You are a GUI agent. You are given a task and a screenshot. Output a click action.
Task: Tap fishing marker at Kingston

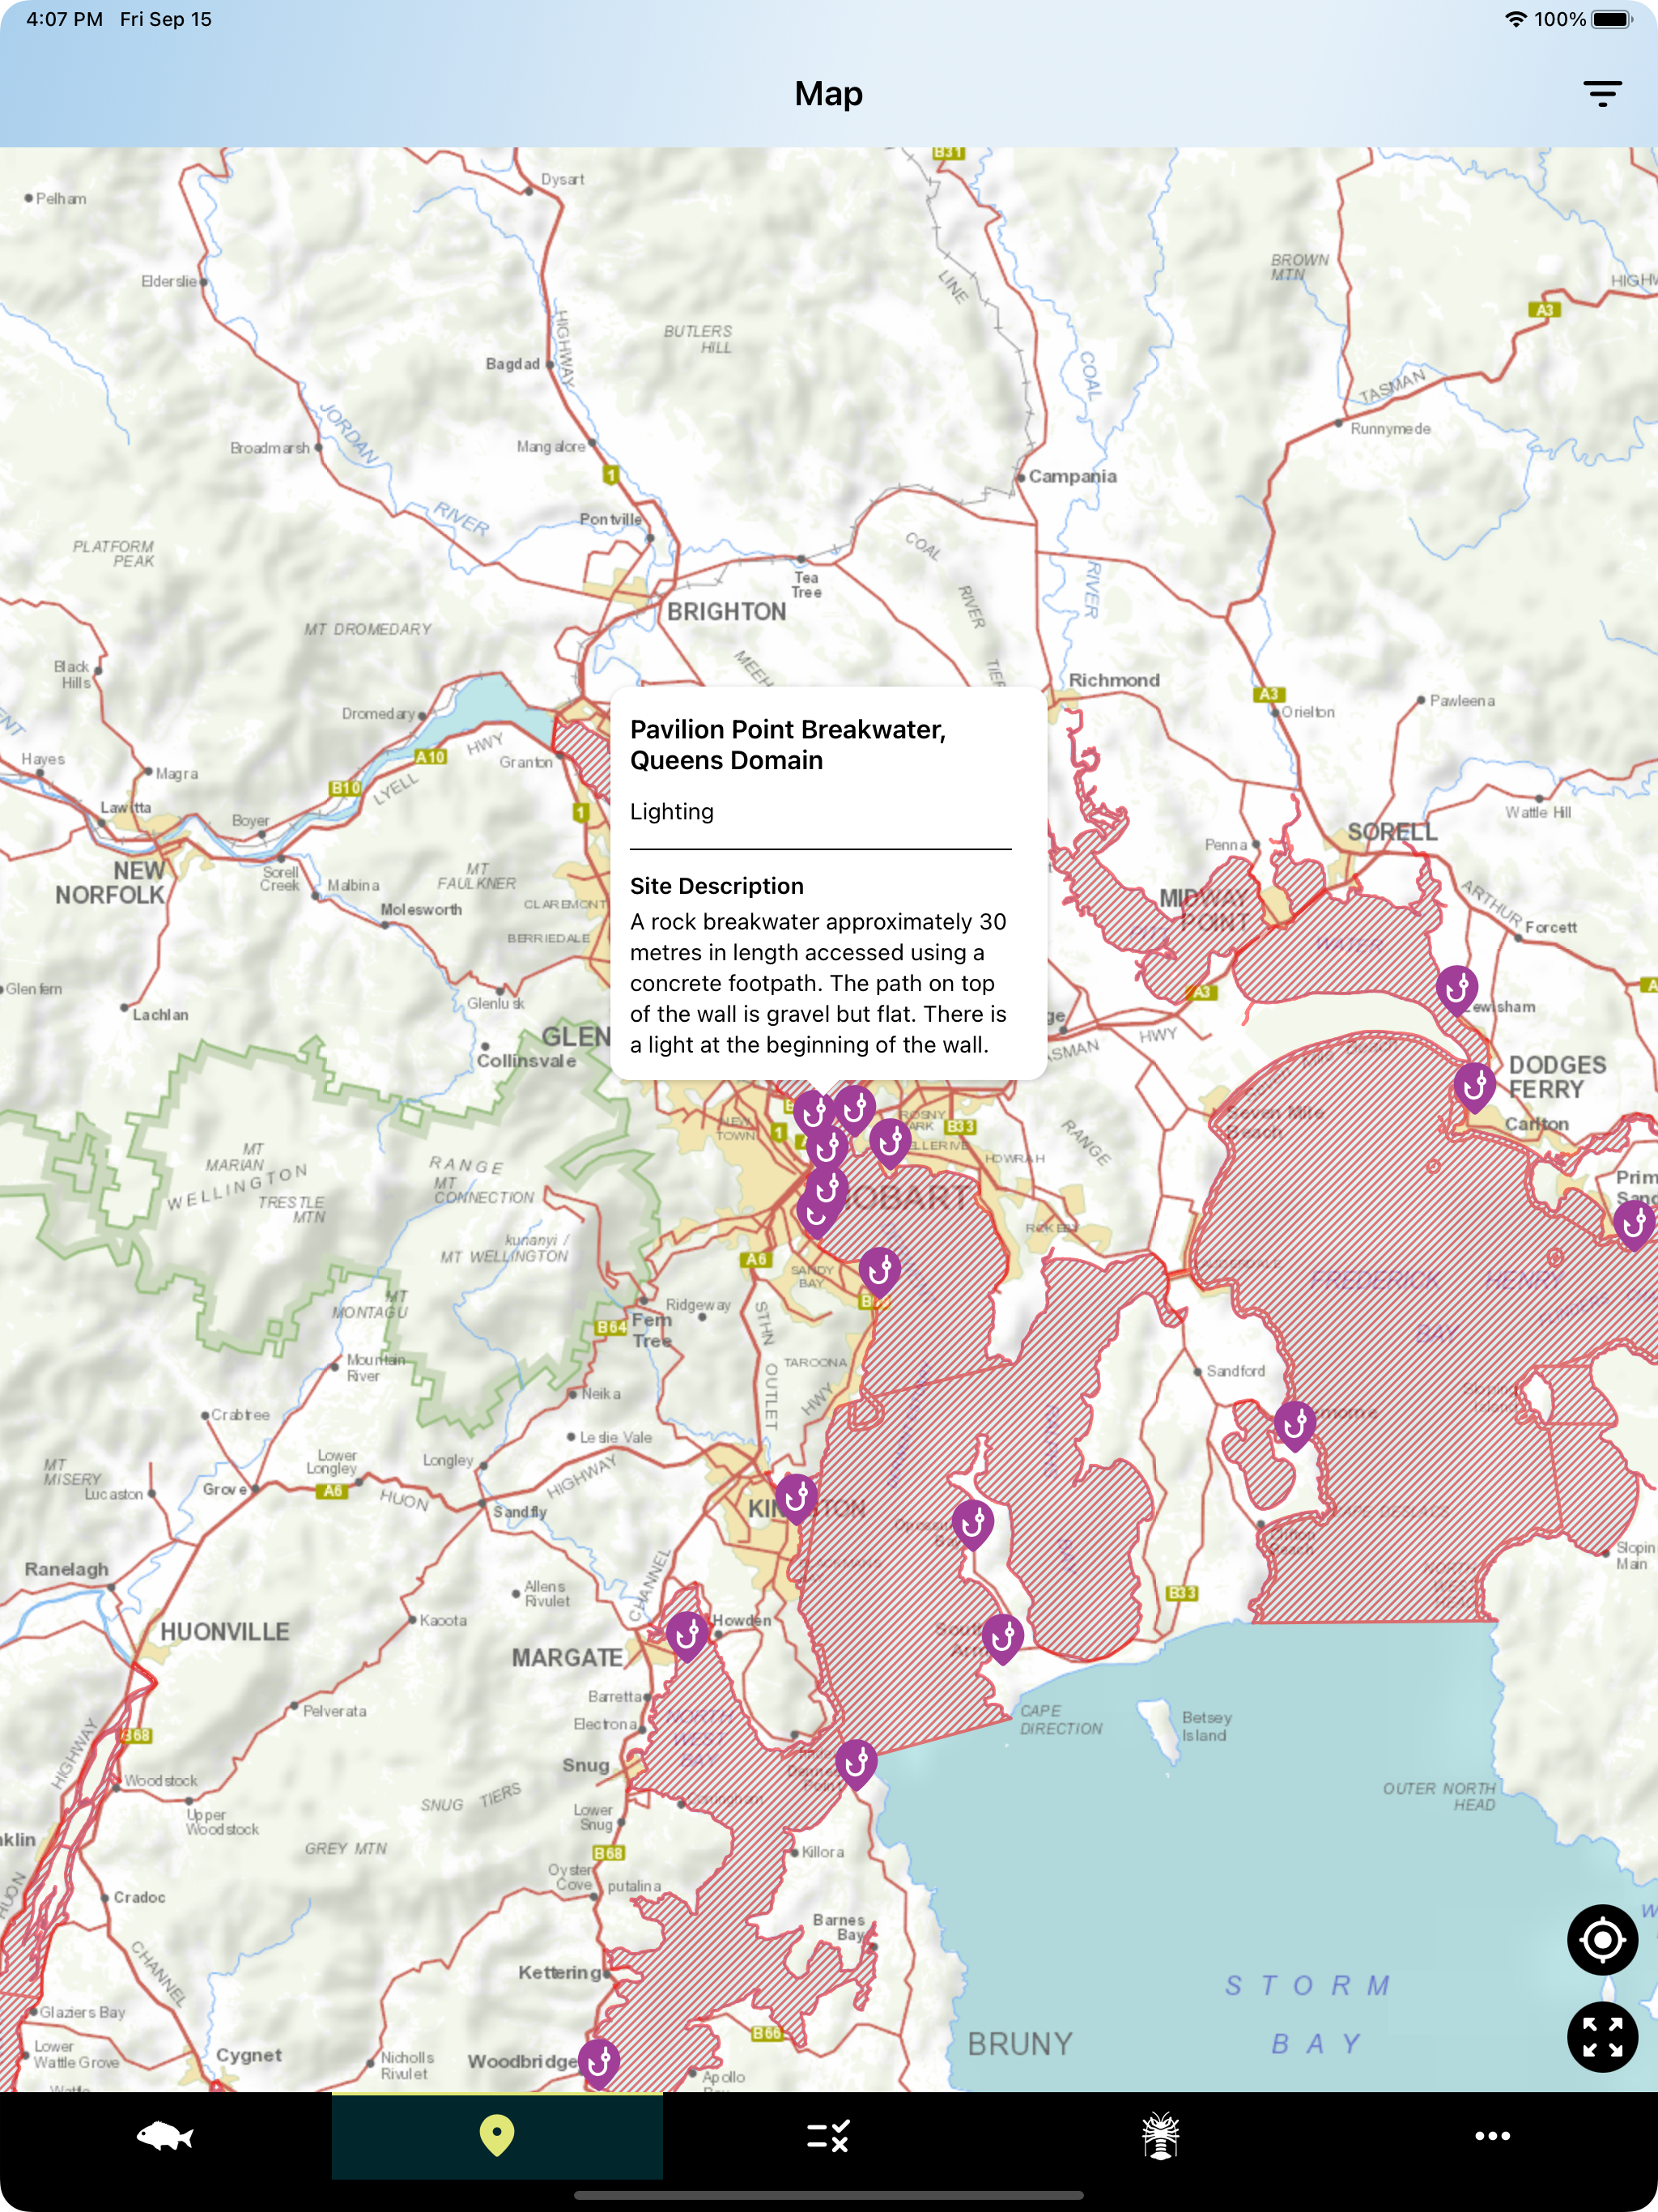click(x=796, y=1498)
